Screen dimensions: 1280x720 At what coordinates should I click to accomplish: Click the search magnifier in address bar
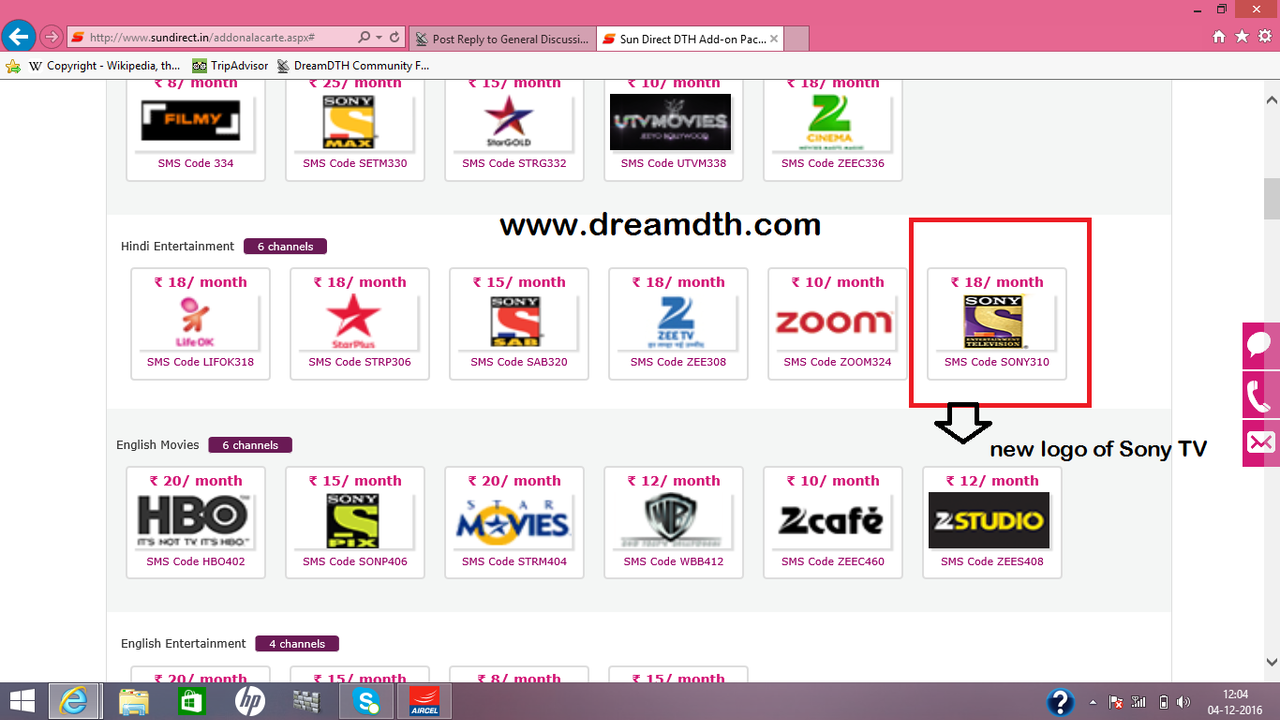(x=364, y=38)
